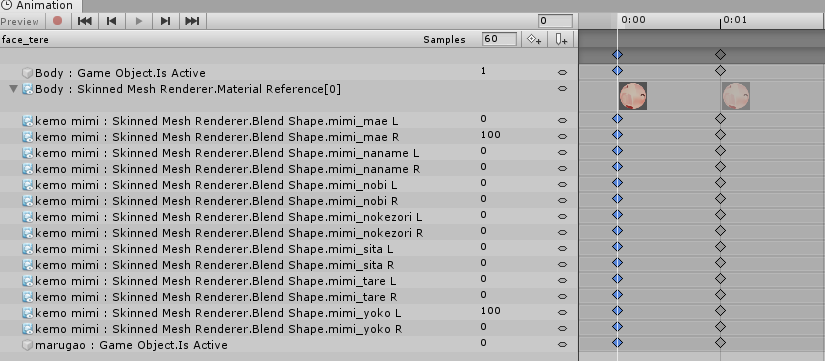Click cube icon of marugao Is Active
Image resolution: width=825 pixels, height=361 pixels.
click(x=27, y=345)
